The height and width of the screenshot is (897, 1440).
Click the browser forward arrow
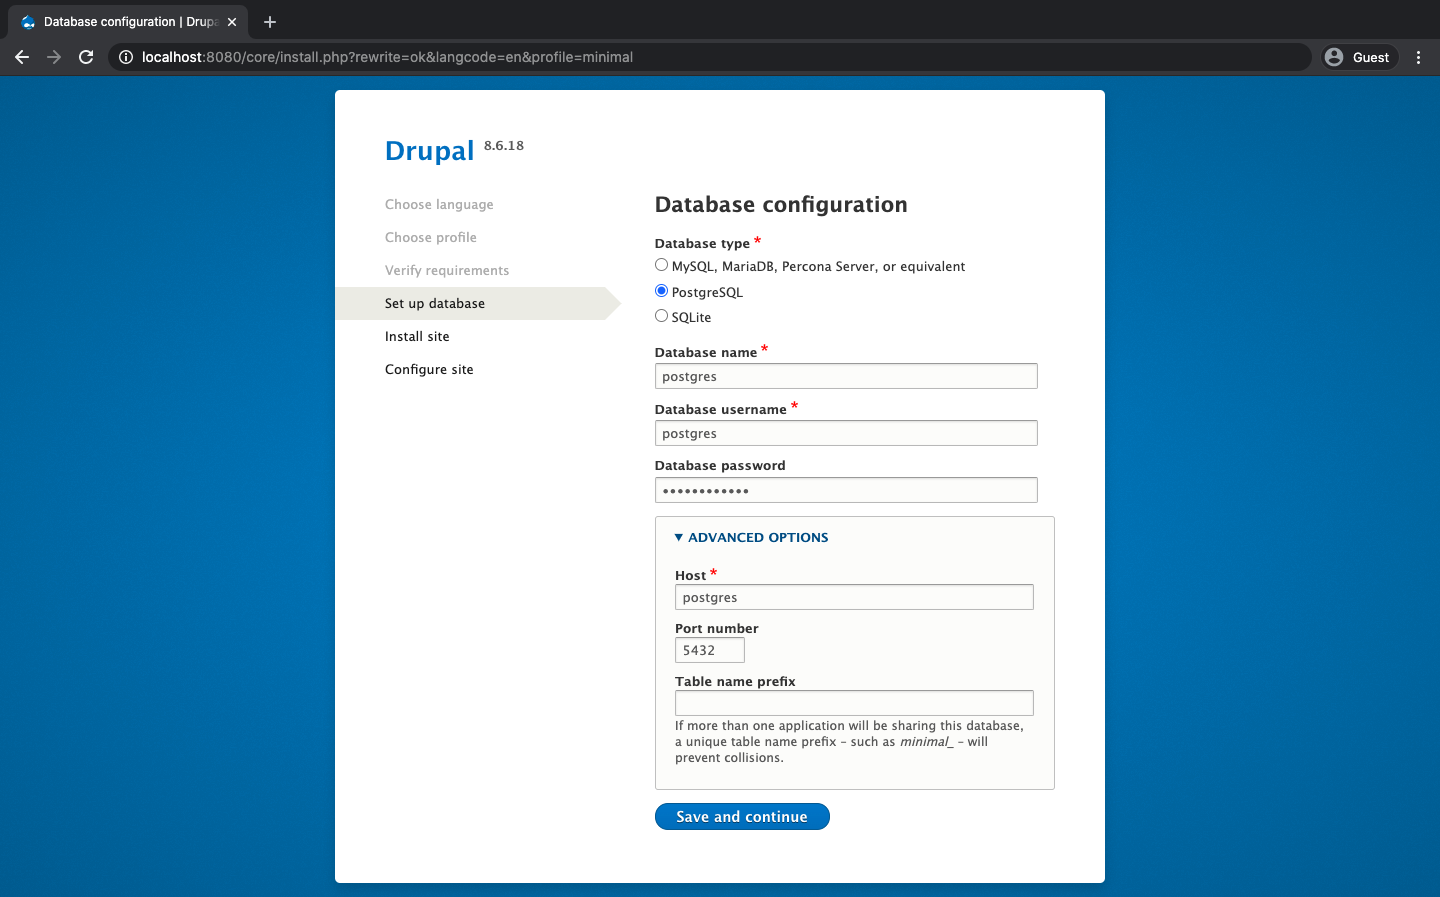tap(54, 57)
